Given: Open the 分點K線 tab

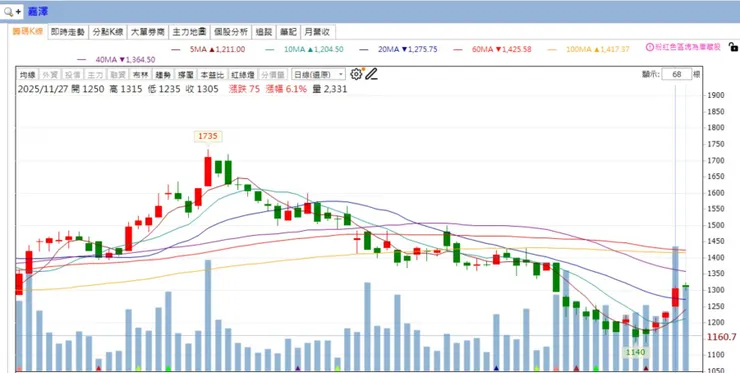Looking at the screenshot, I should click(108, 32).
